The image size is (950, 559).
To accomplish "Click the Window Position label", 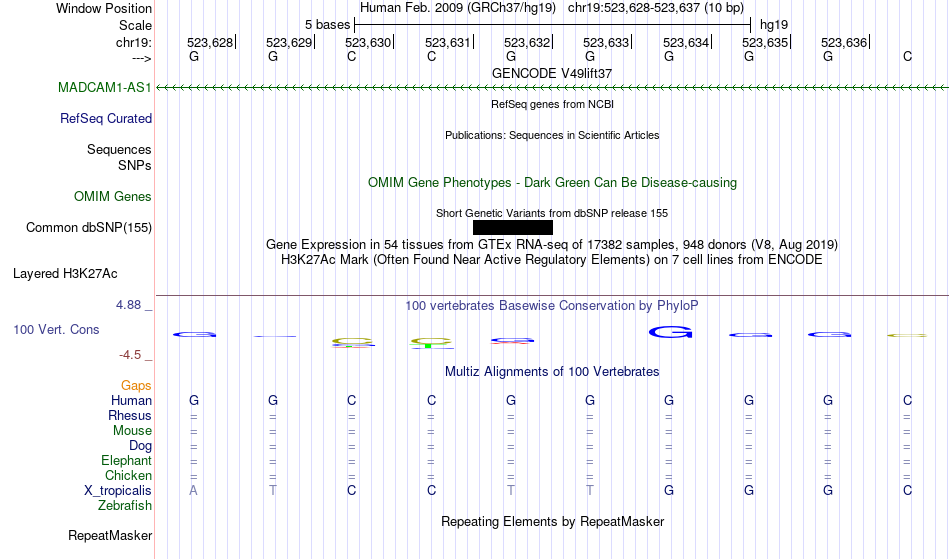I will click(104, 8).
